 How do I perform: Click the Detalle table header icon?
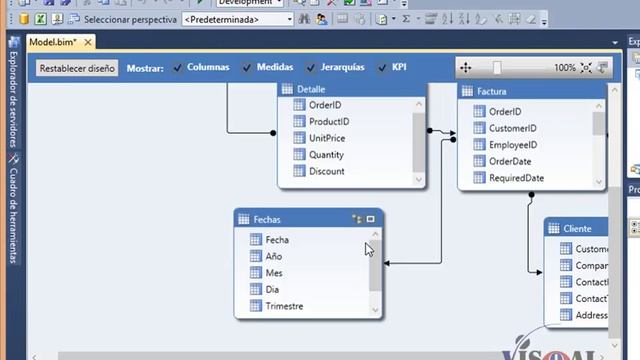(x=287, y=89)
